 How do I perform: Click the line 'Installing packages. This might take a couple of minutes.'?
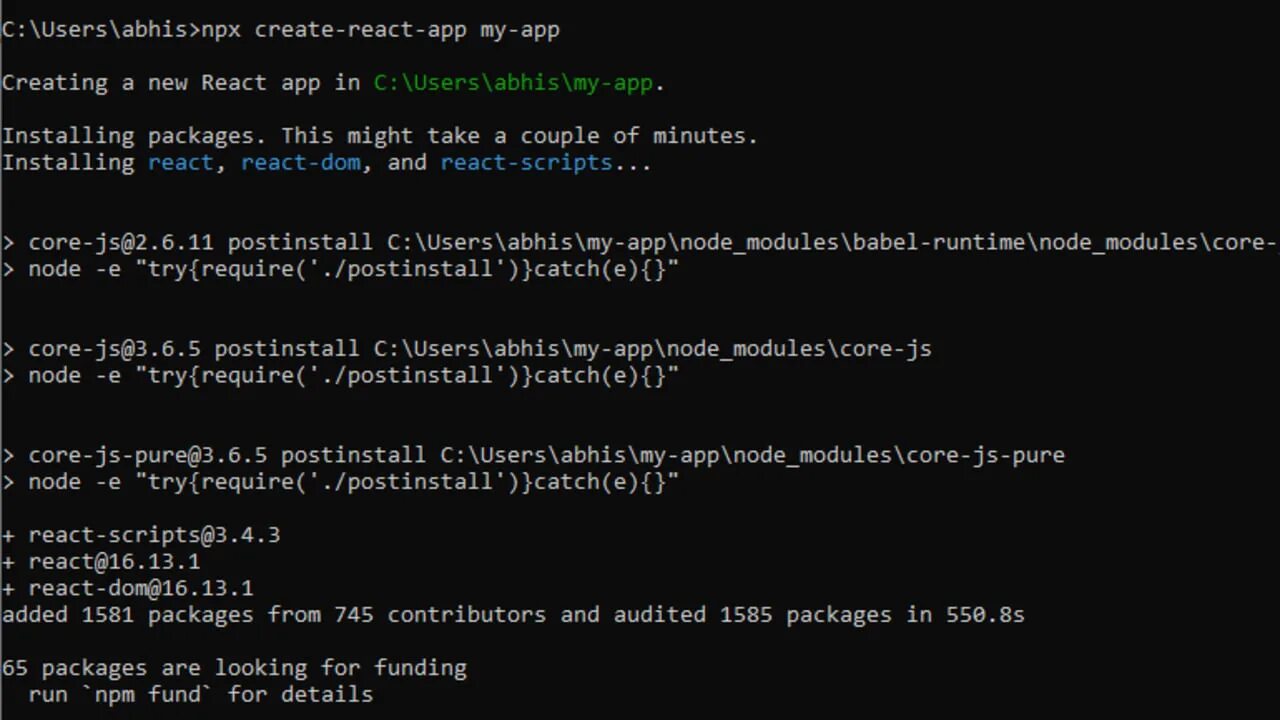click(x=380, y=136)
